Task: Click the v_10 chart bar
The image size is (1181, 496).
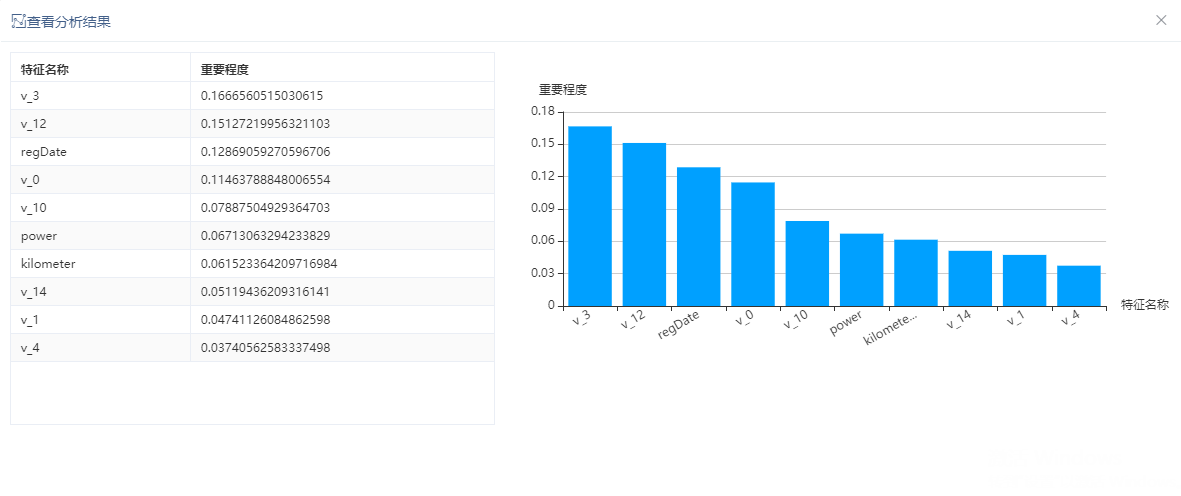Action: click(807, 263)
